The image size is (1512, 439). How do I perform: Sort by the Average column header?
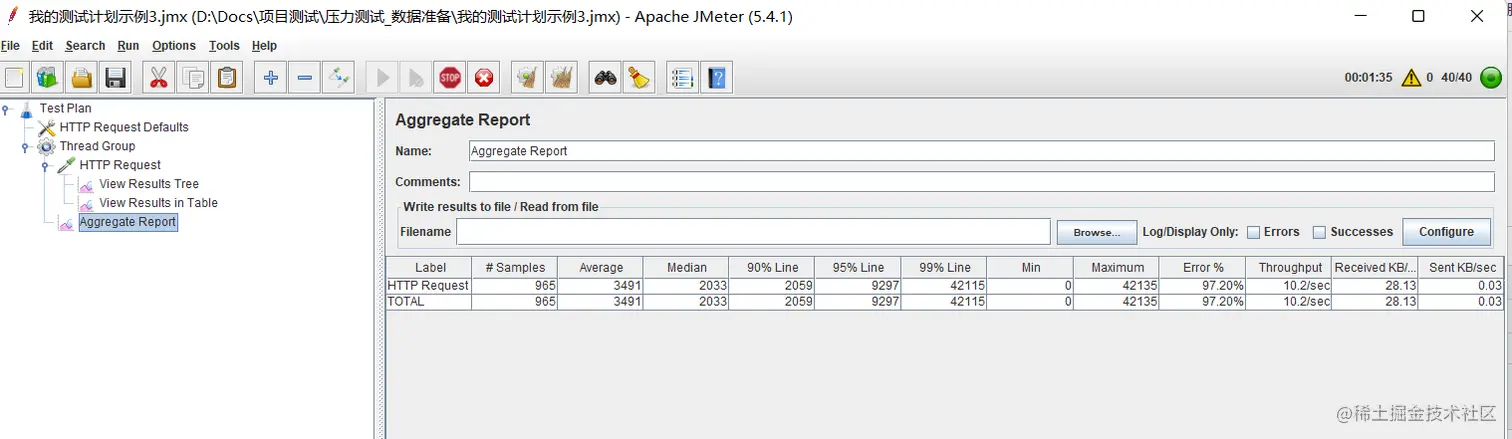601,267
